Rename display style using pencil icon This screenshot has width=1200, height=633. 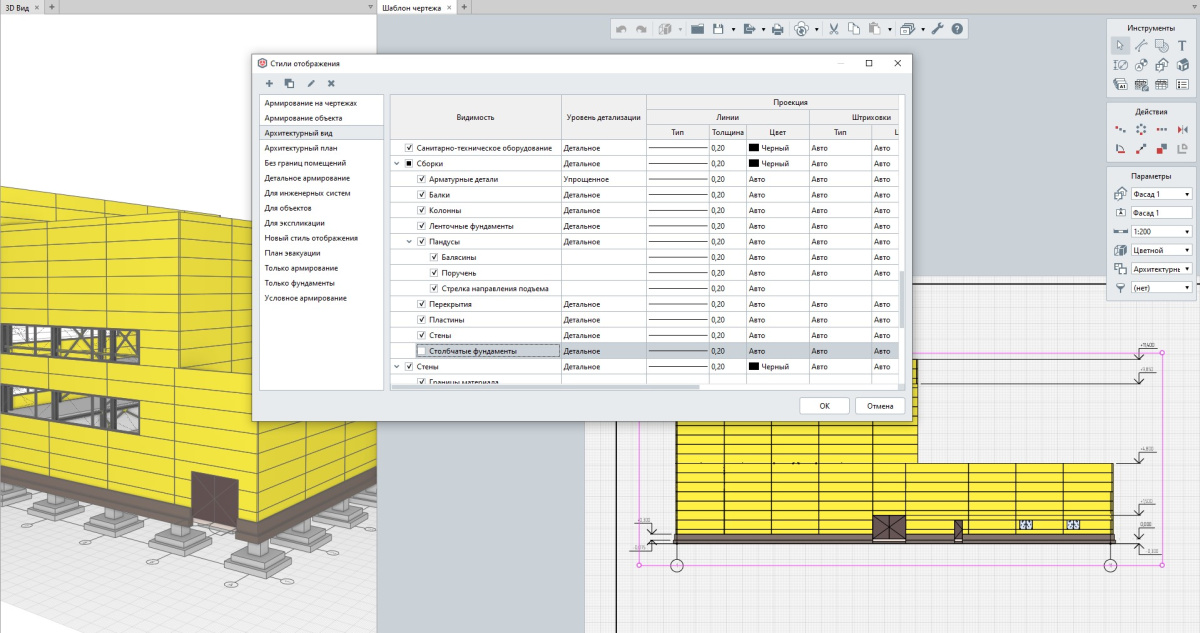(311, 83)
